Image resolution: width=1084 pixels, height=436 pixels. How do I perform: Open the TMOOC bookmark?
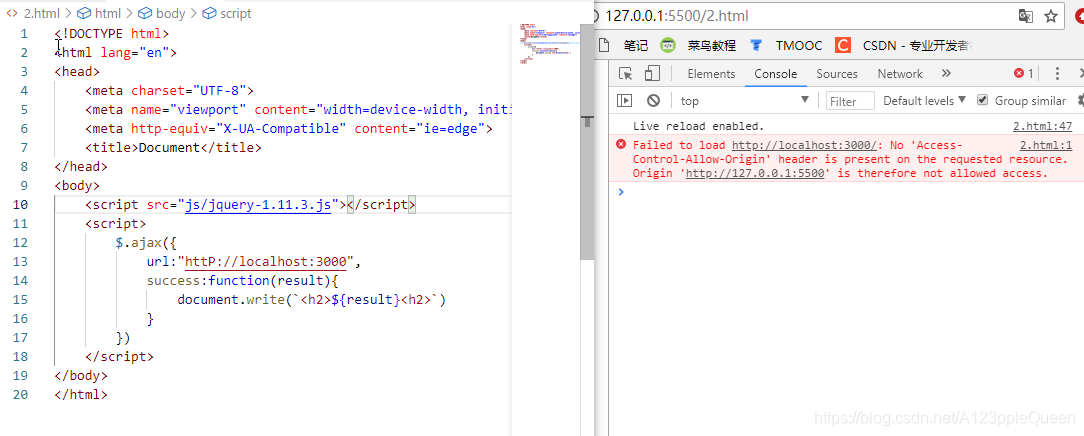pos(786,46)
